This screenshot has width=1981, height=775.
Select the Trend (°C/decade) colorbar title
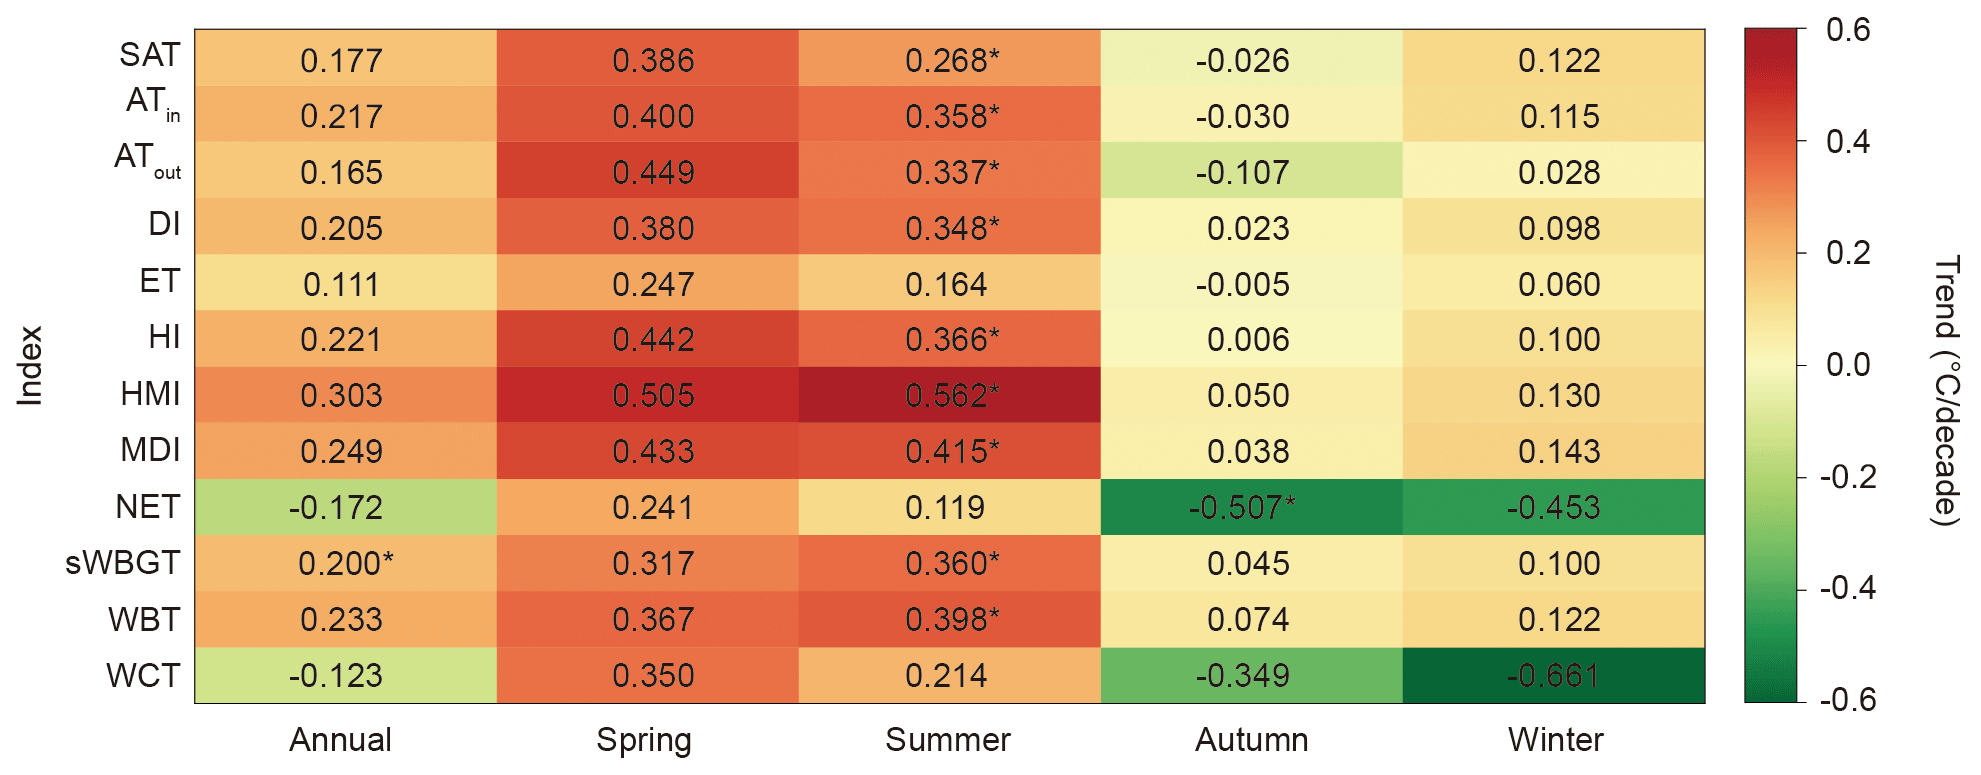[x=1944, y=390]
